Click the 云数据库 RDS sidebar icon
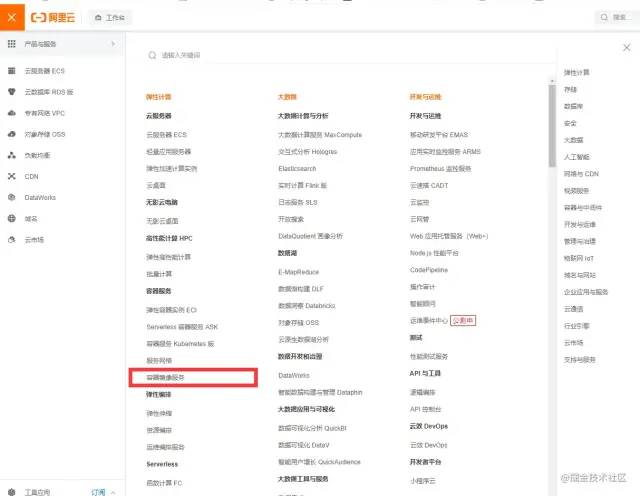This screenshot has height=496, width=640. pos(11,92)
